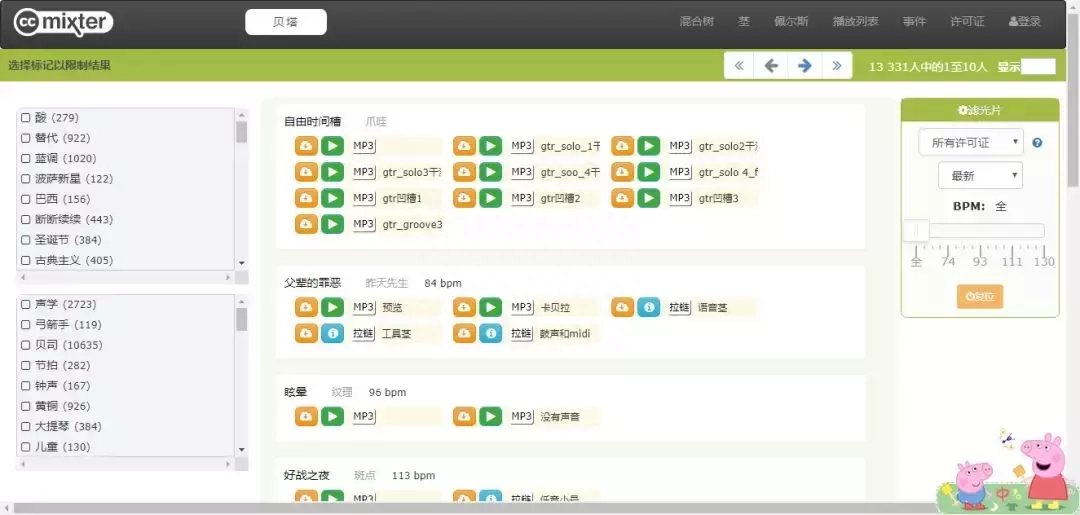Image resolution: width=1080 pixels, height=515 pixels.
Task: Check the 蓝调 (1020) tag
Action: click(25, 158)
